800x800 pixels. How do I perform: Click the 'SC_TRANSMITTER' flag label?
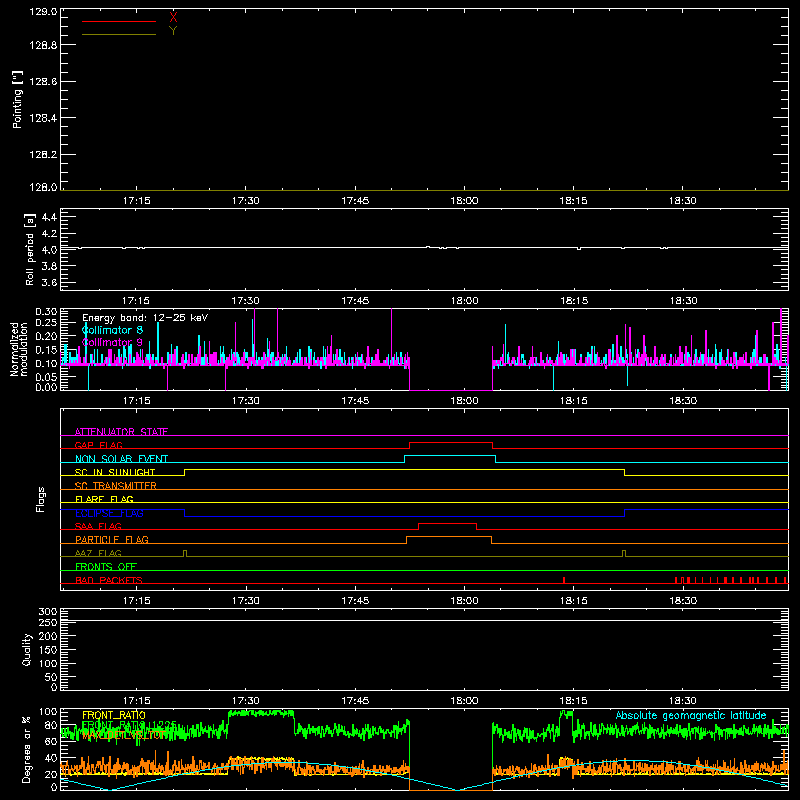pos(115,486)
